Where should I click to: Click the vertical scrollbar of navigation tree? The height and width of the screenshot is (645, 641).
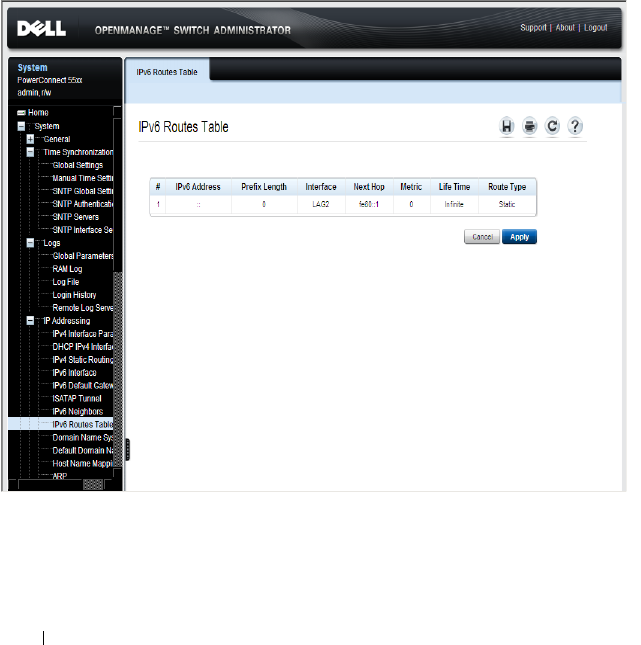118,292
